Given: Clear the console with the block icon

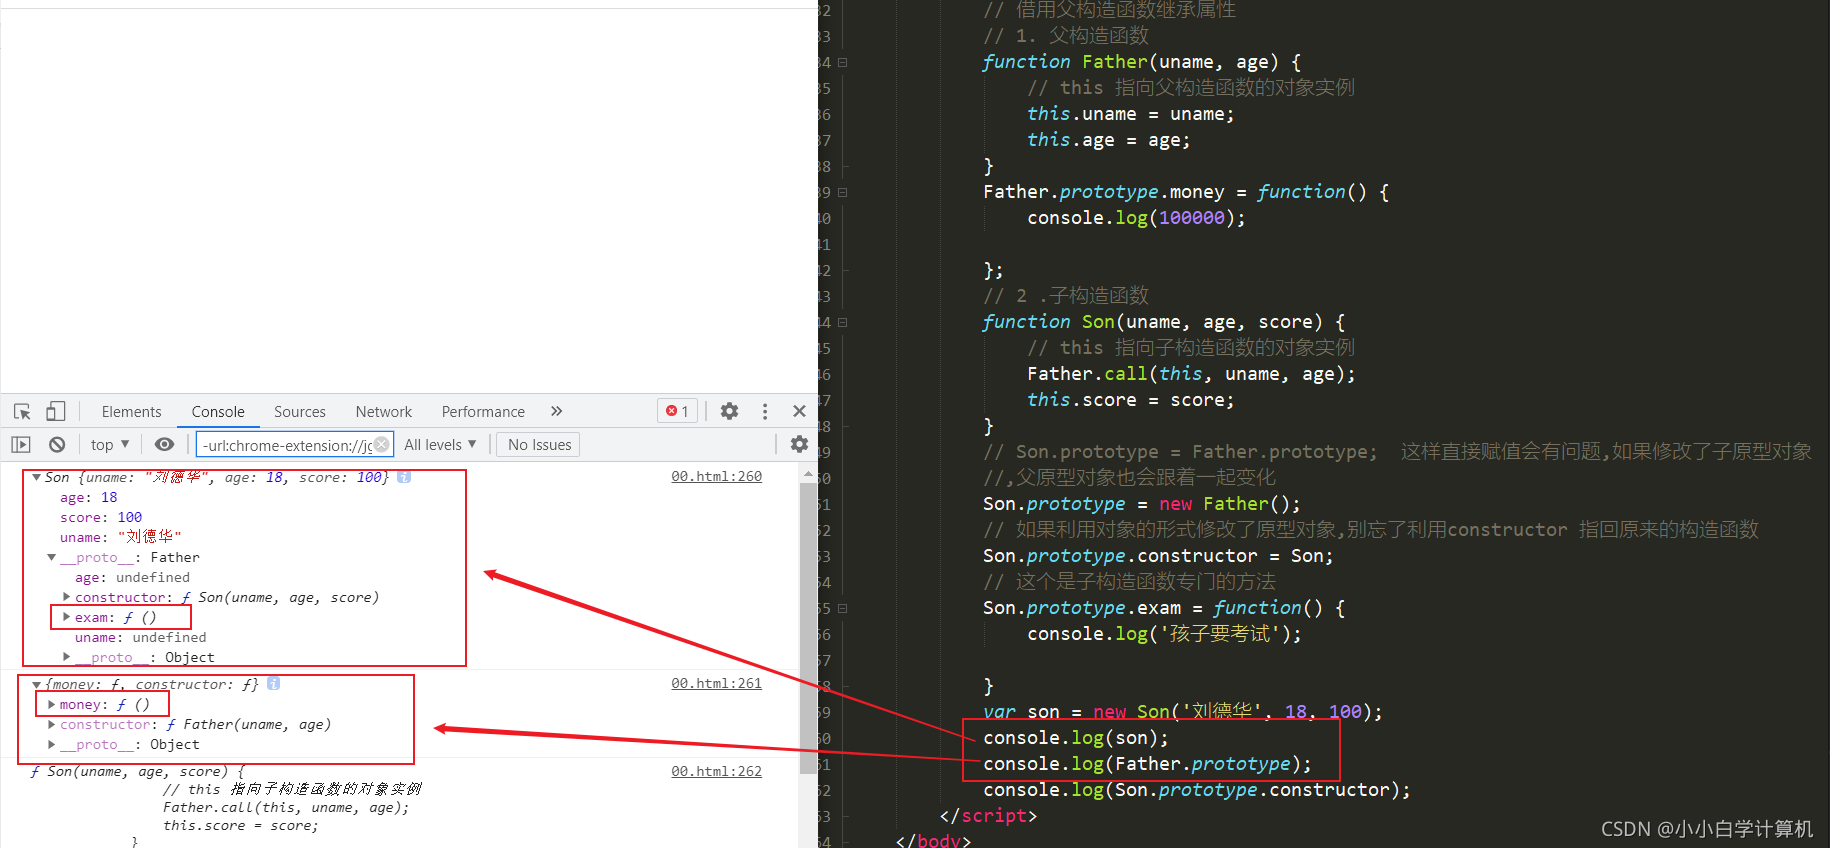Looking at the screenshot, I should (x=57, y=445).
